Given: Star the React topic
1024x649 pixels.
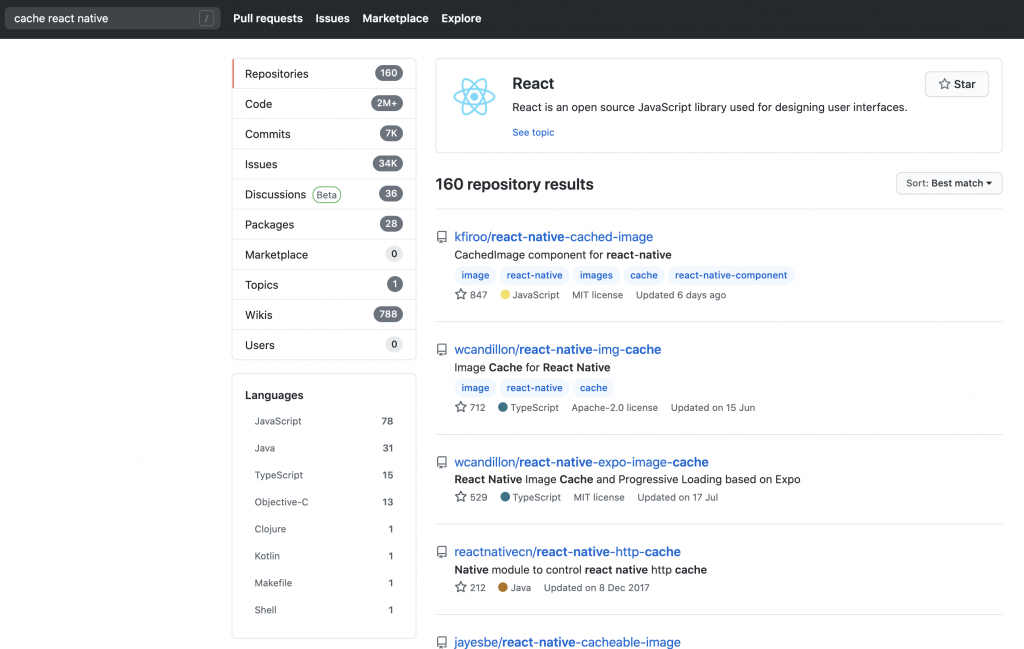Looking at the screenshot, I should [x=957, y=84].
